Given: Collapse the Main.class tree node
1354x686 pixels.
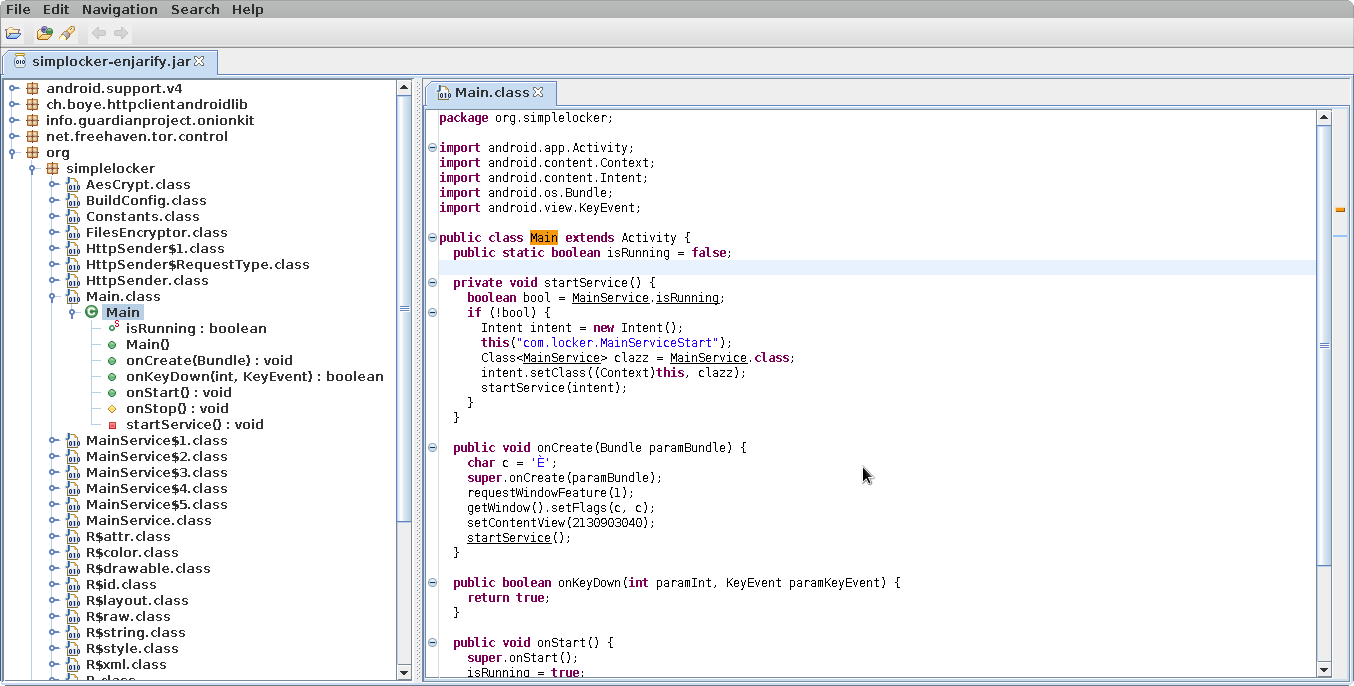Looking at the screenshot, I should coord(53,296).
